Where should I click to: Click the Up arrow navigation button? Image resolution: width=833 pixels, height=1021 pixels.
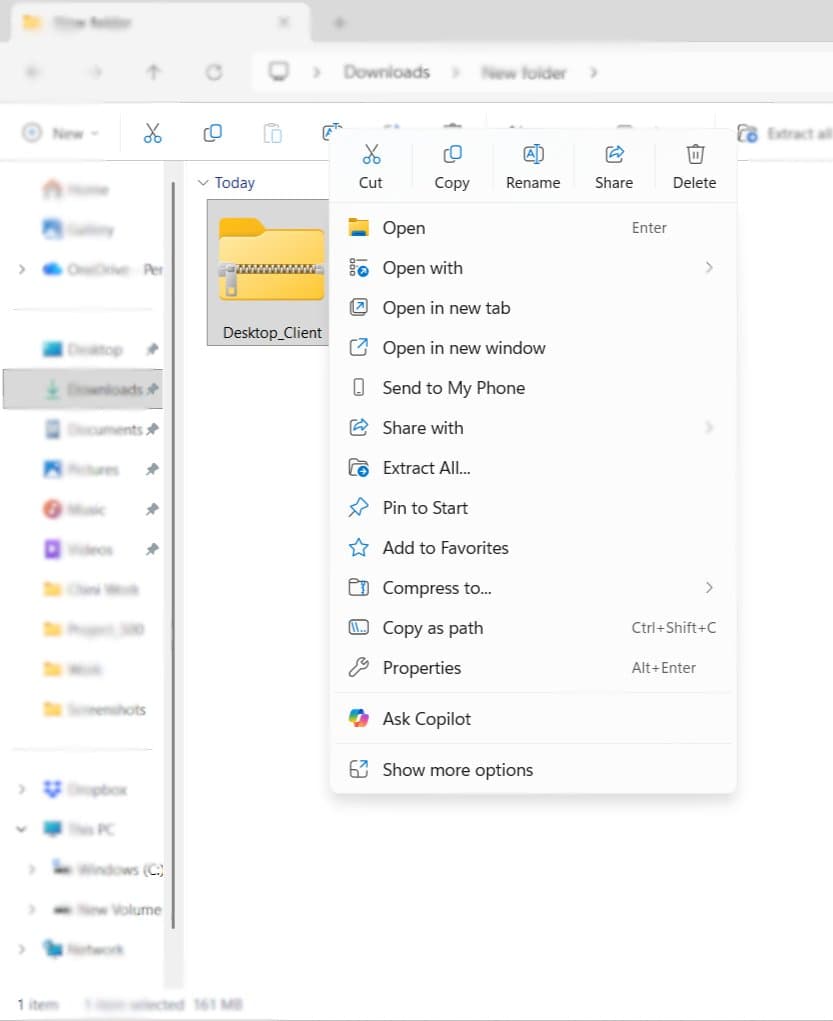(154, 72)
